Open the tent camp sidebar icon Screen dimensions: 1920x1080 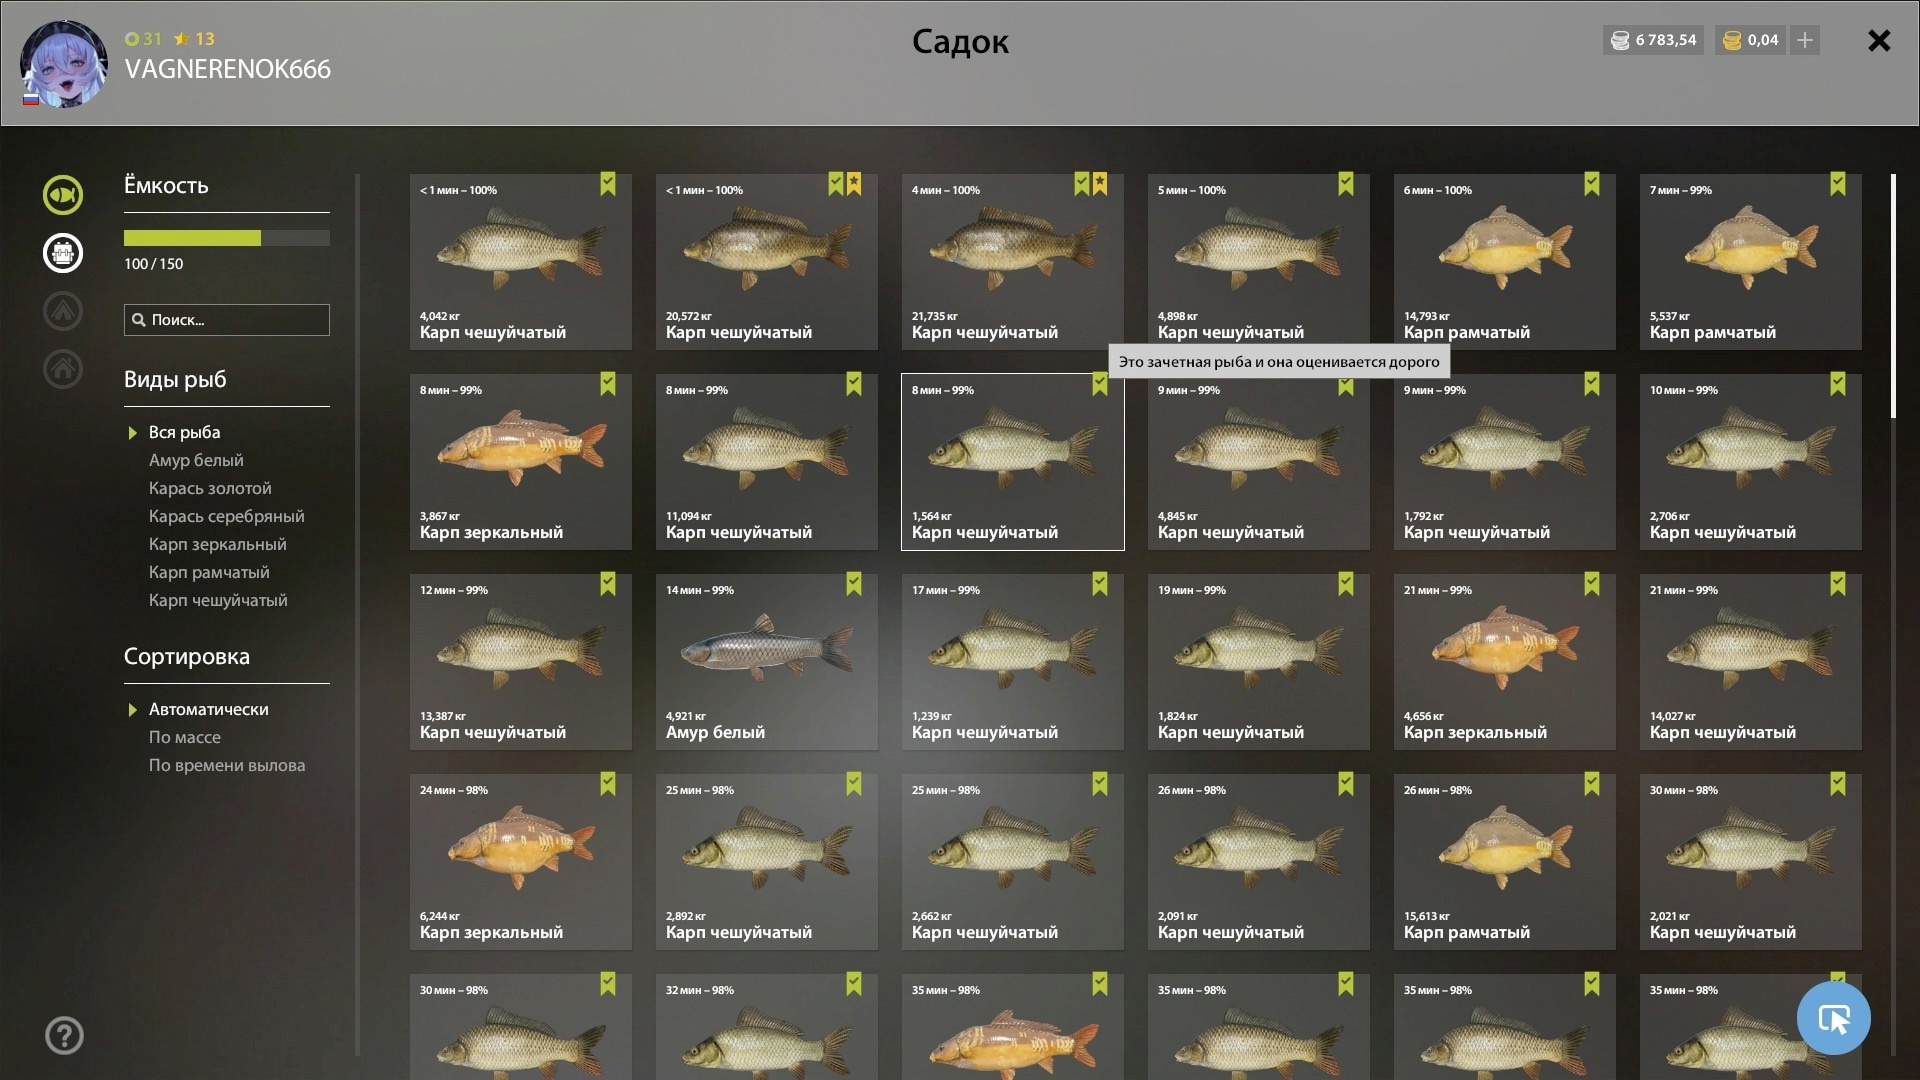pos(63,311)
